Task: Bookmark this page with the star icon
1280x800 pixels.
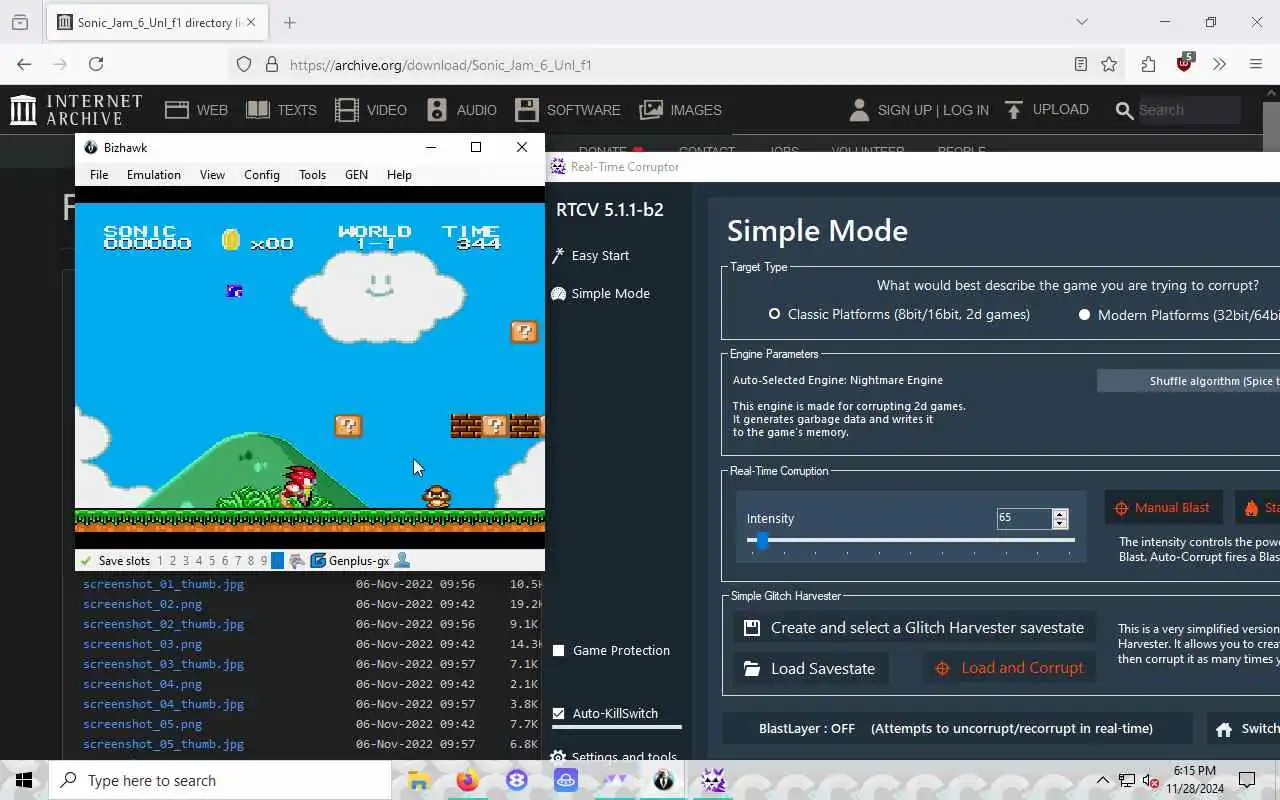Action: pos(1109,64)
